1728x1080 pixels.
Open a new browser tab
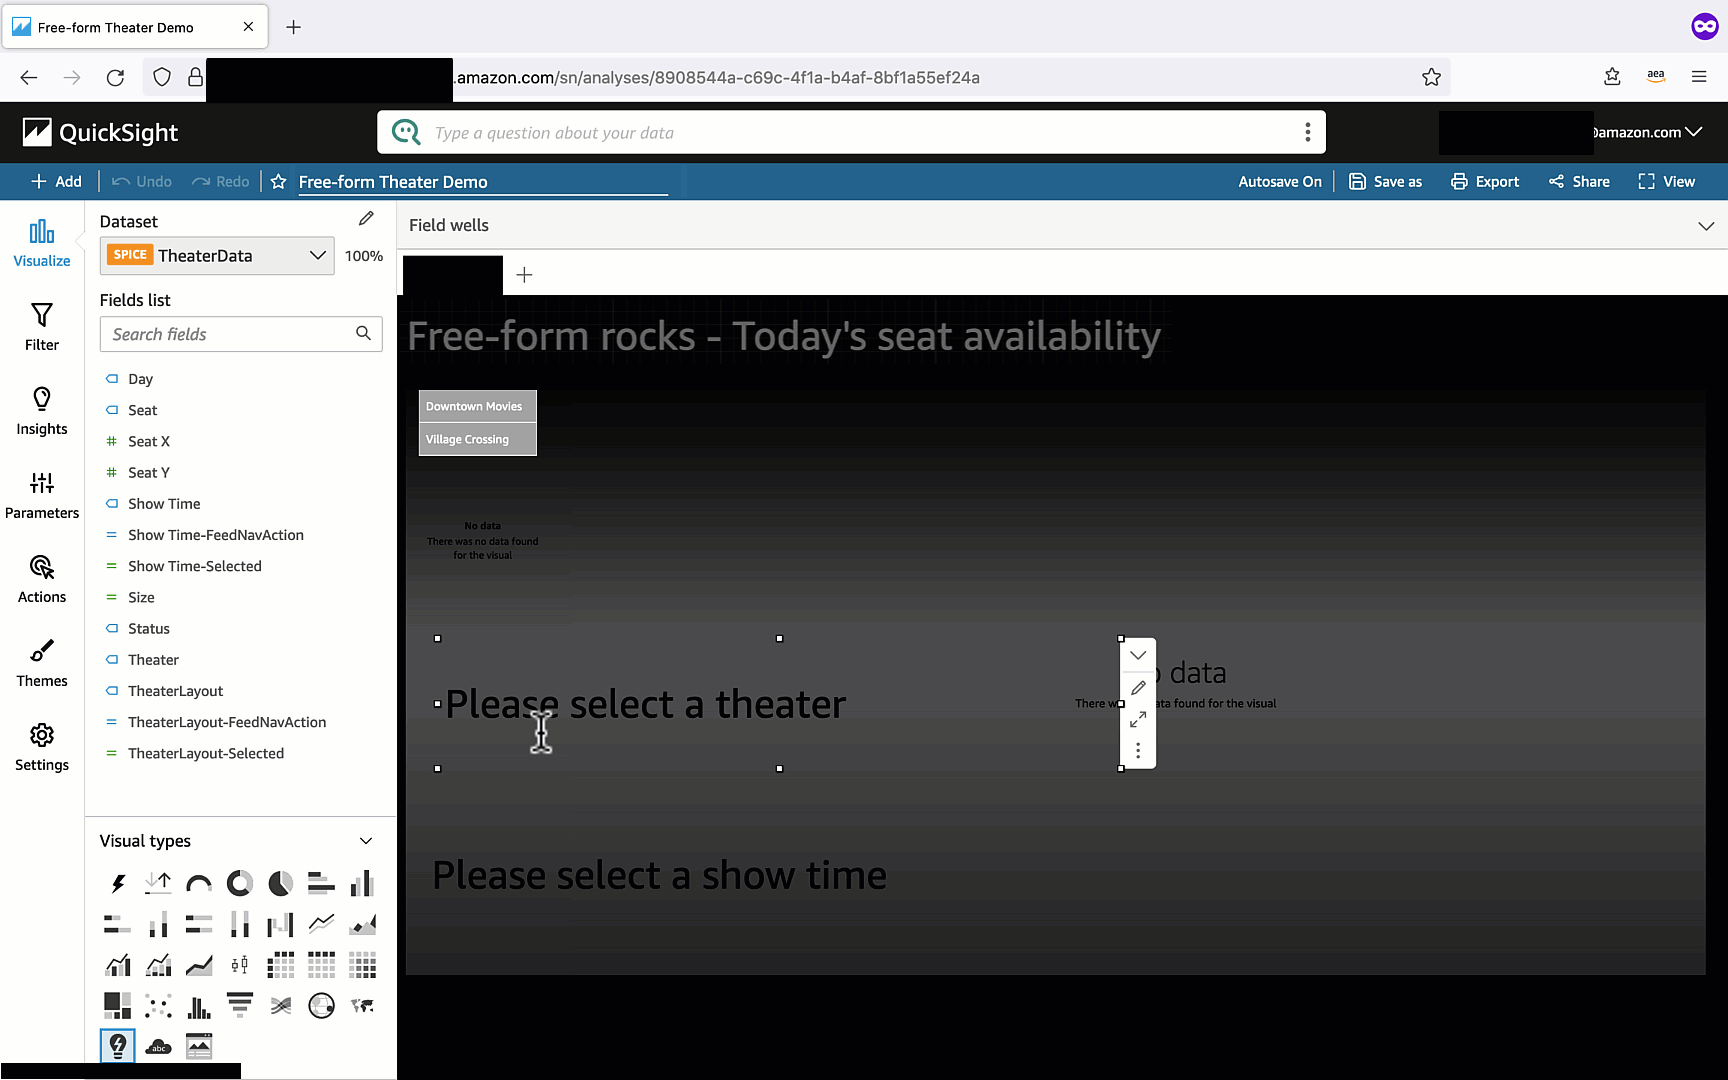[293, 27]
